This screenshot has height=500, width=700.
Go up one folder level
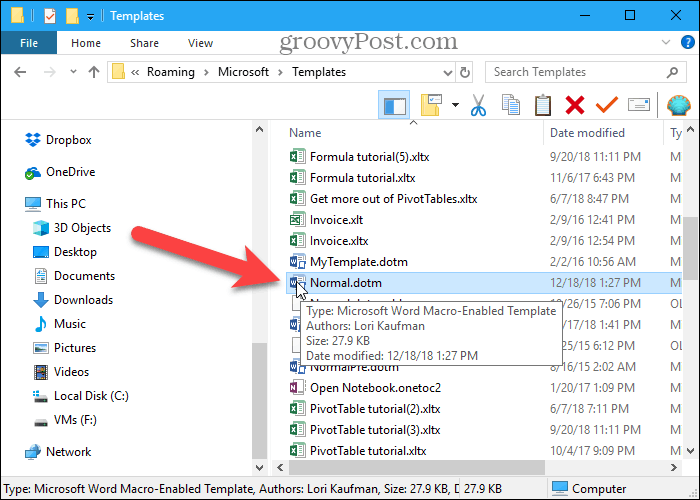click(x=94, y=72)
